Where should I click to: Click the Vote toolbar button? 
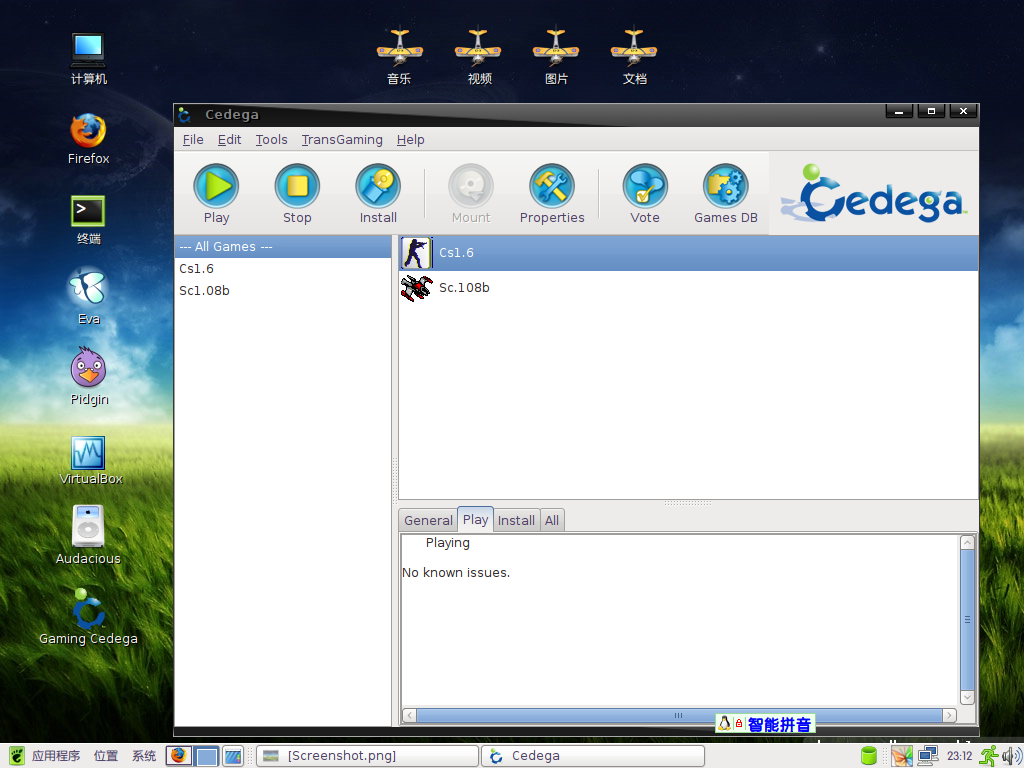[645, 194]
